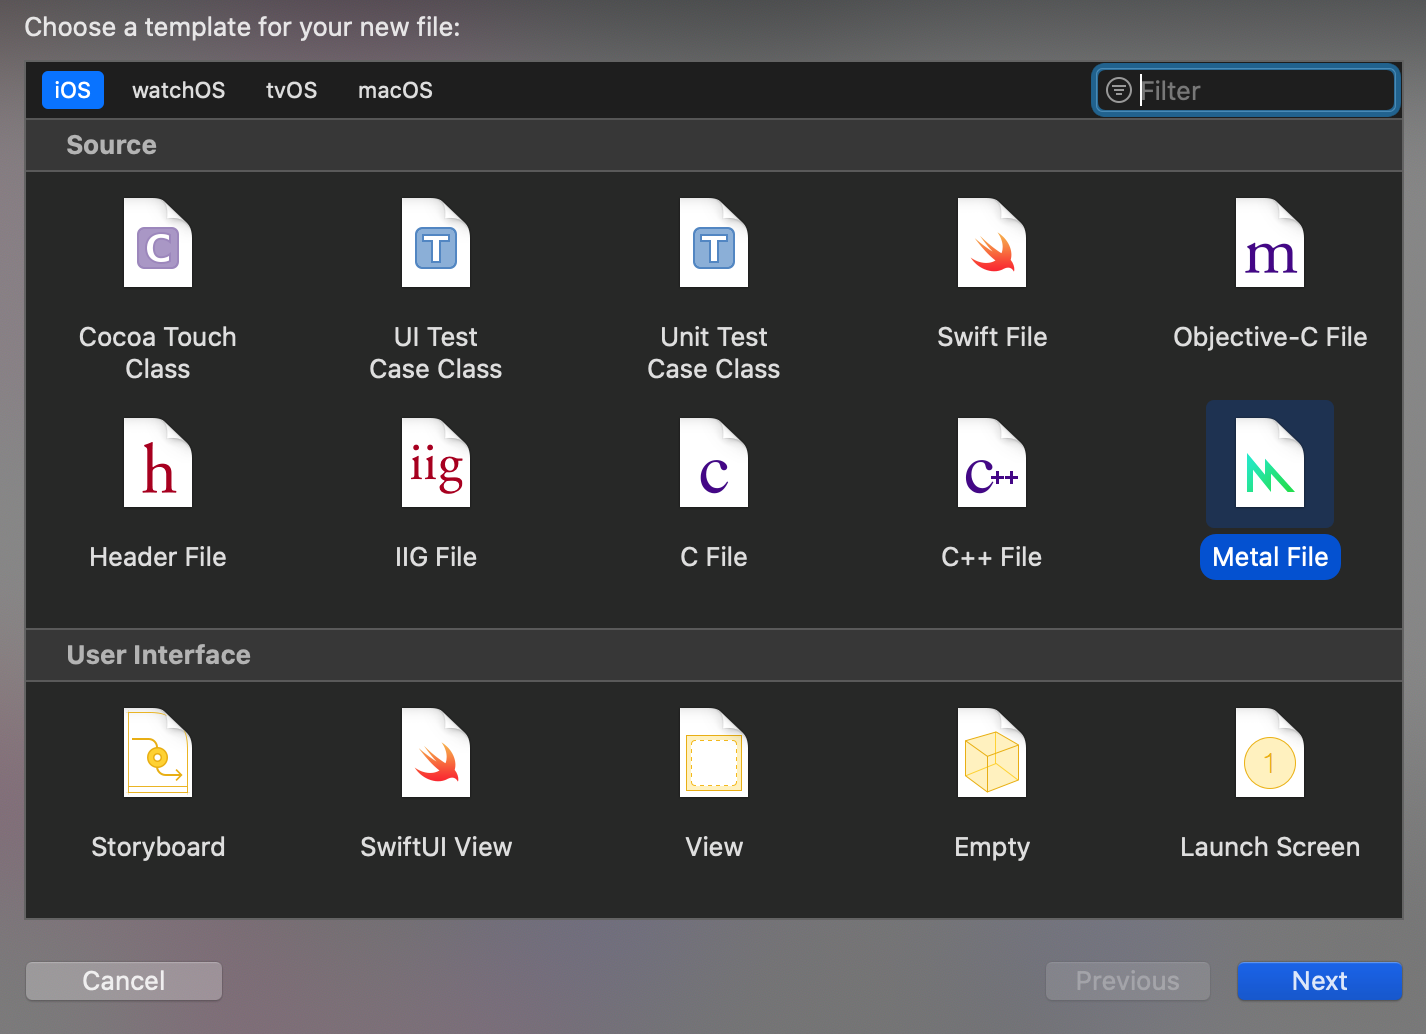Pick the View template icon
This screenshot has width=1426, height=1034.
click(x=714, y=753)
